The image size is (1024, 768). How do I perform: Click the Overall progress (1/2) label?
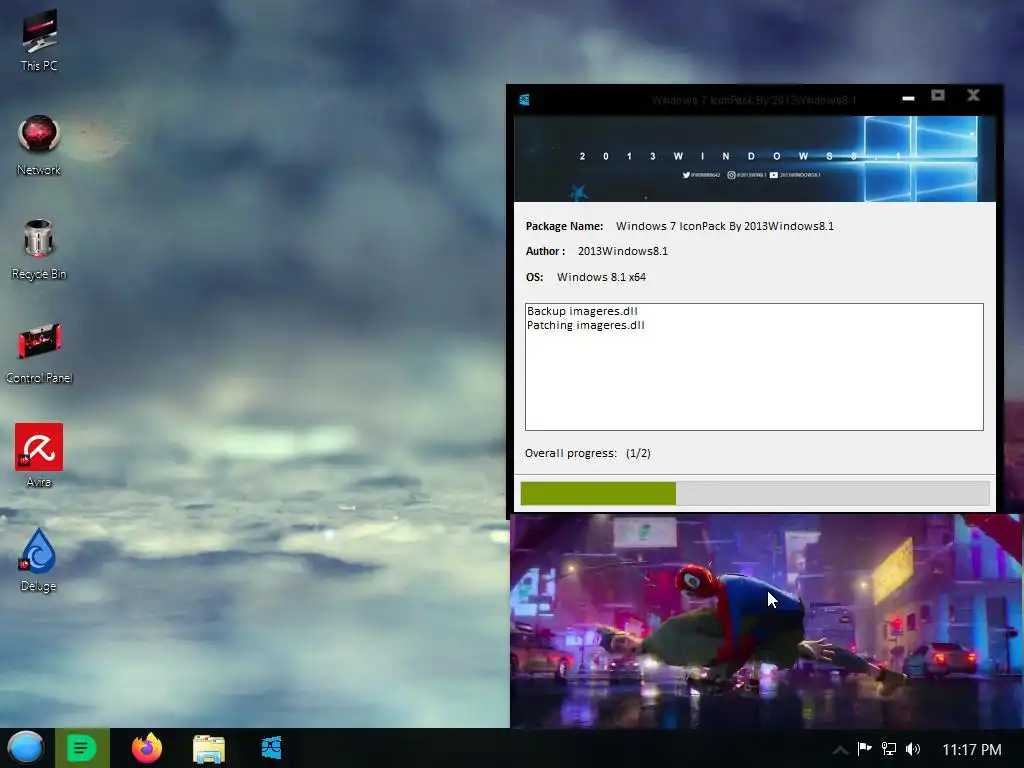coord(588,453)
